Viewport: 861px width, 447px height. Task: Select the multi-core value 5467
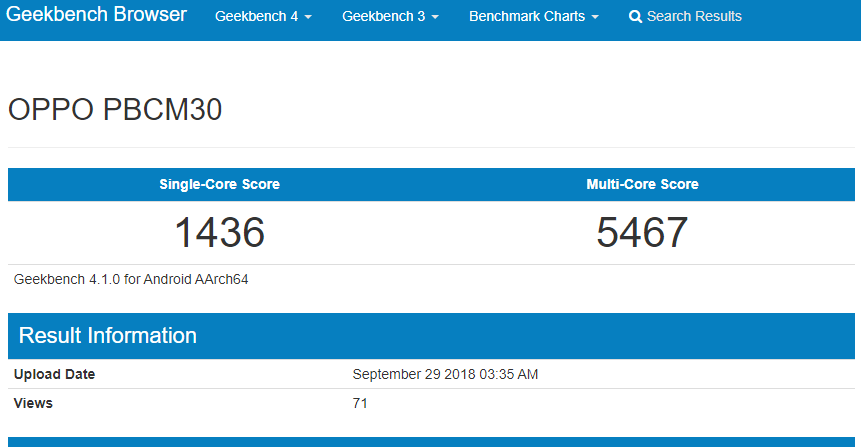coord(642,232)
